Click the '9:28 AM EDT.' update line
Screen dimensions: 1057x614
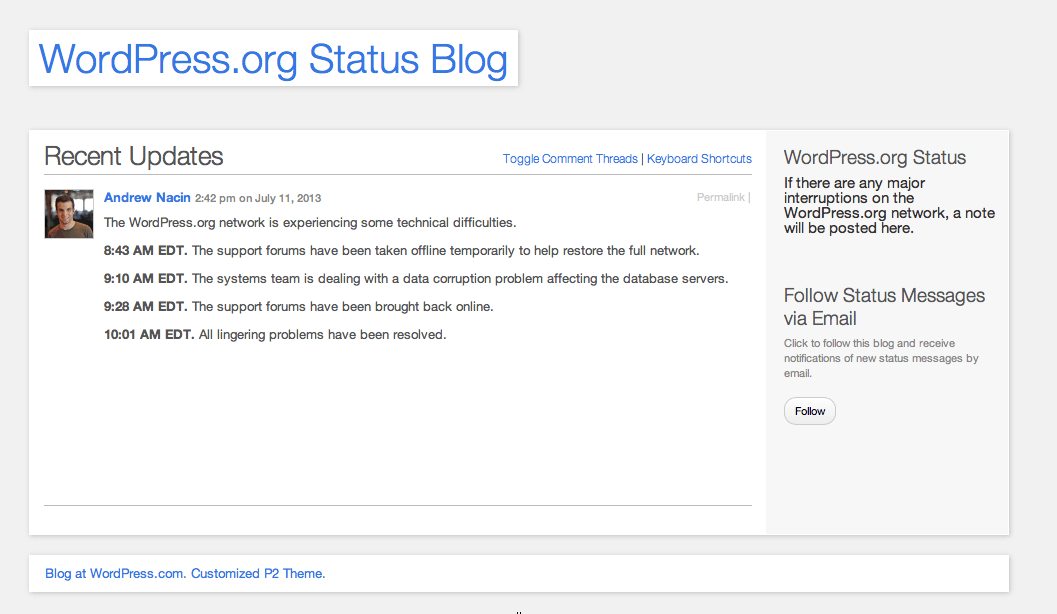tap(298, 307)
